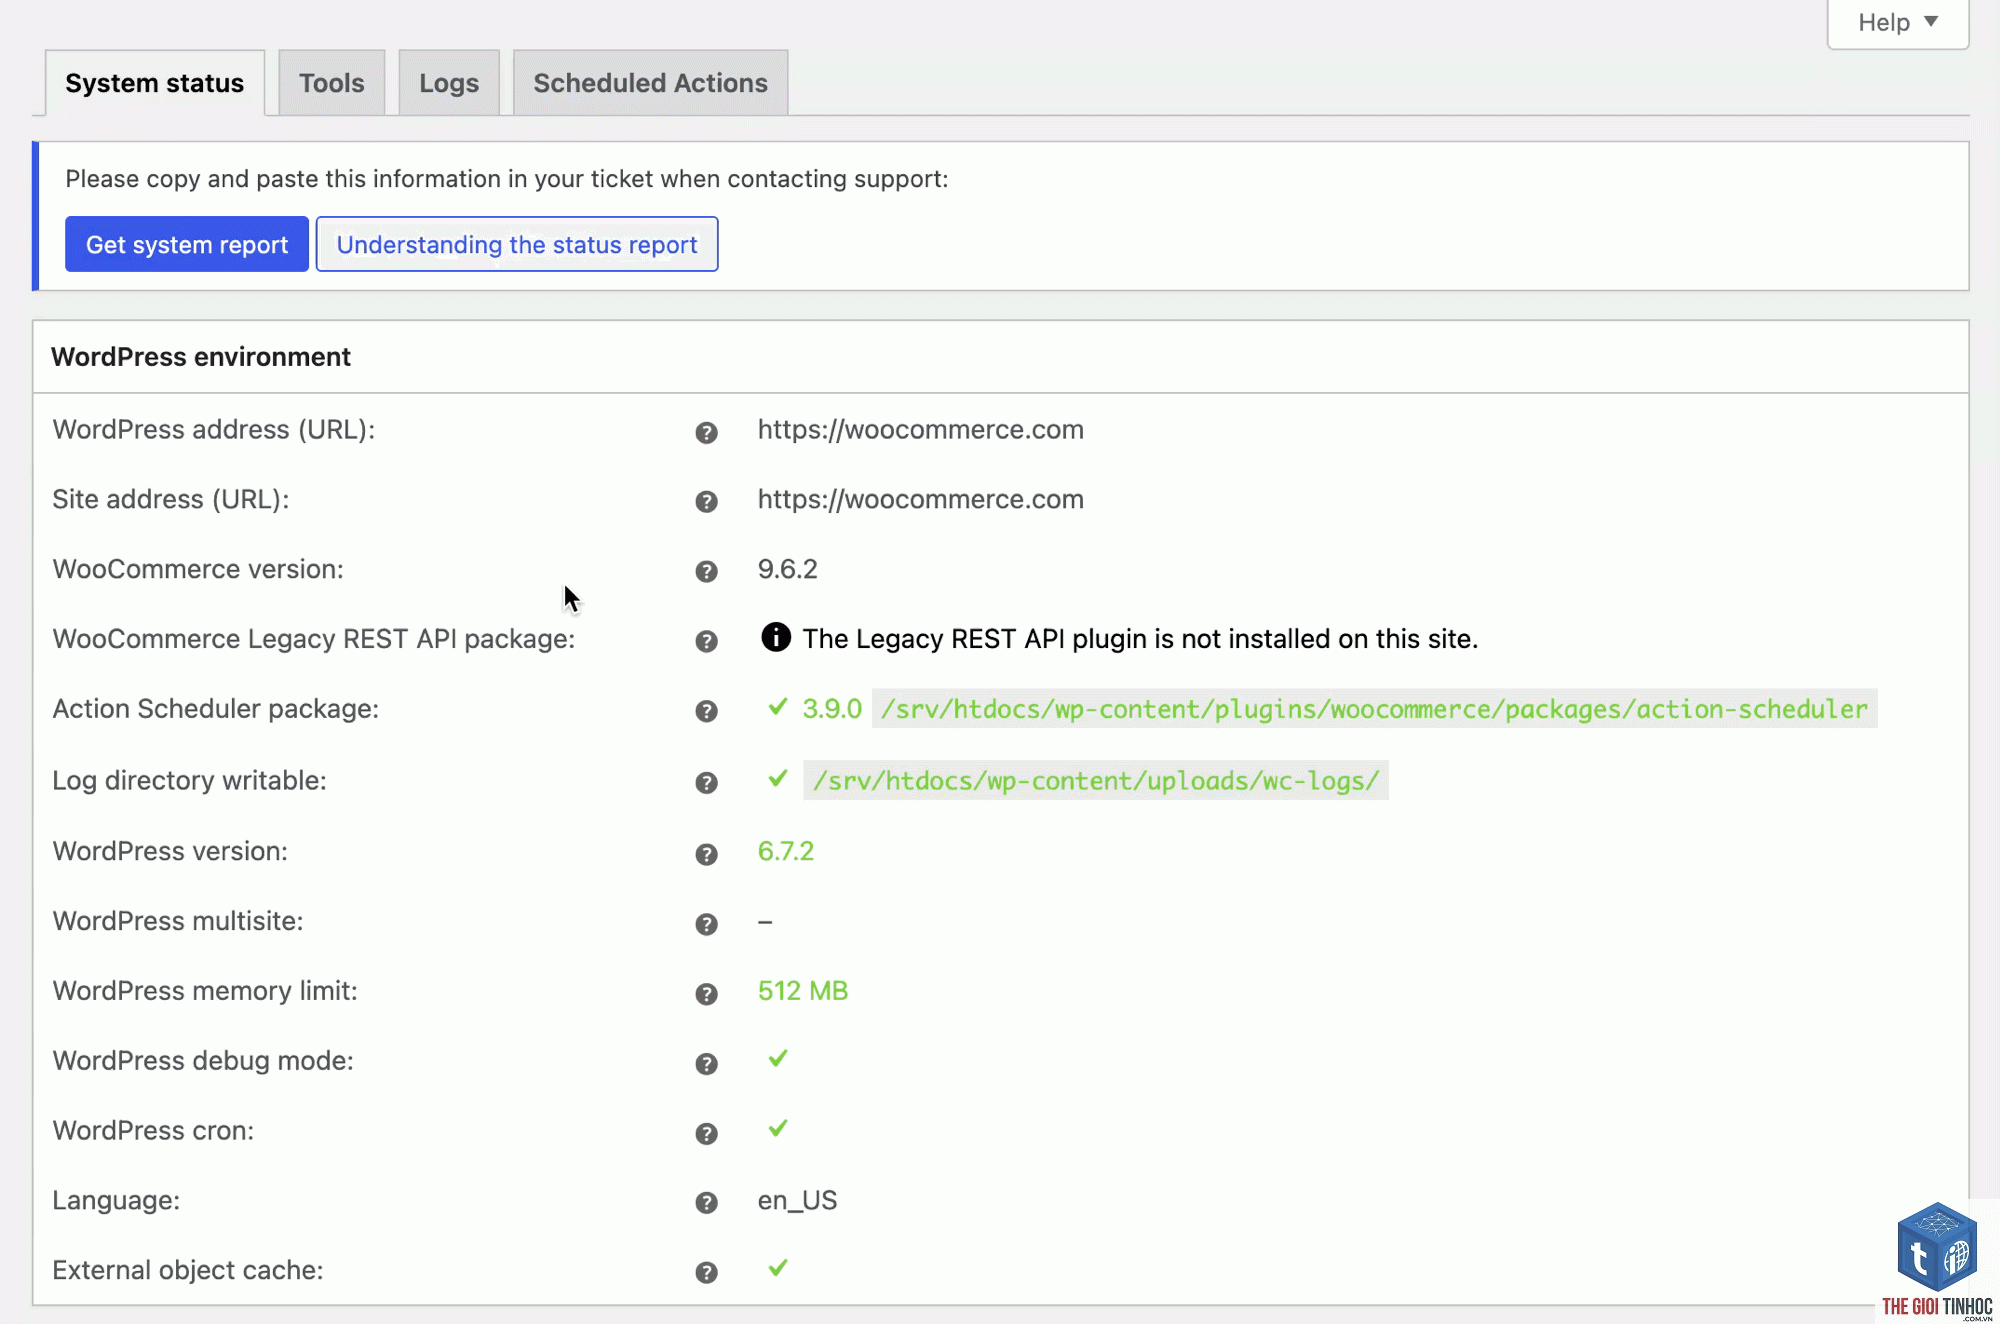
Task: Click help icon for External object cache
Action: pos(706,1272)
